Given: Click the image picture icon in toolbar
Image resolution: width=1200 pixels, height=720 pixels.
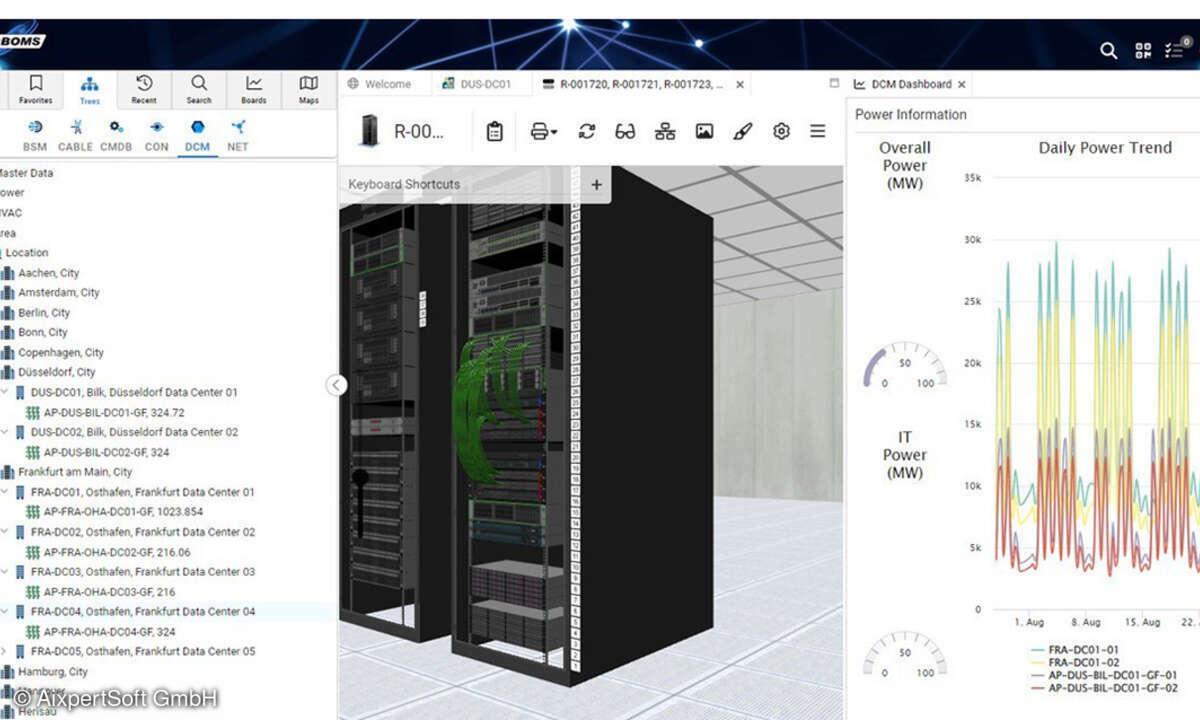Looking at the screenshot, I should pos(704,131).
